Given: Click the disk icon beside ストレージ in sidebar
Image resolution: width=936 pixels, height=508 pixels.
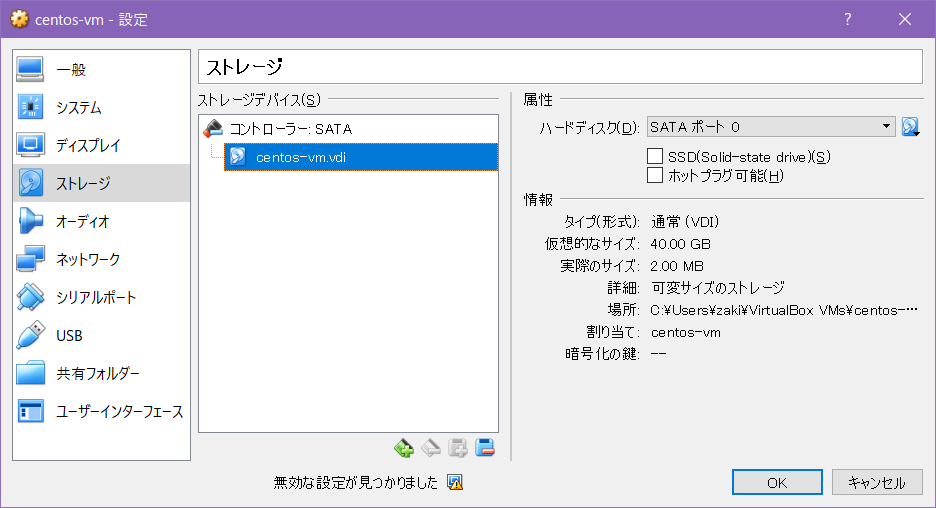Looking at the screenshot, I should click(x=30, y=183).
